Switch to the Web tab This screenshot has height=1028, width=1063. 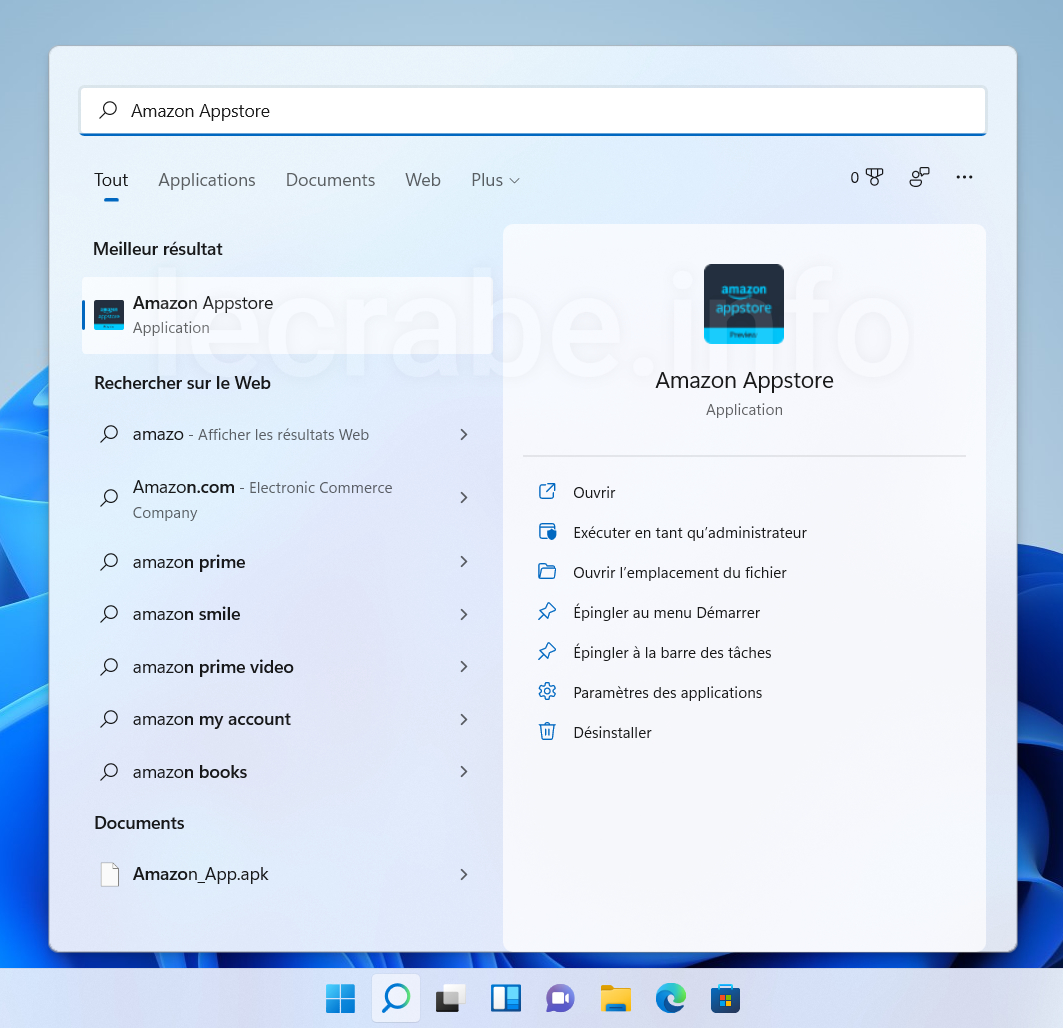423,180
